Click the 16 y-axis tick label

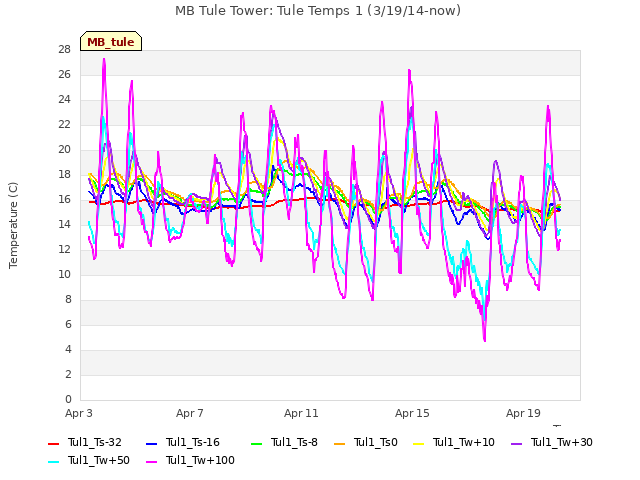point(64,199)
